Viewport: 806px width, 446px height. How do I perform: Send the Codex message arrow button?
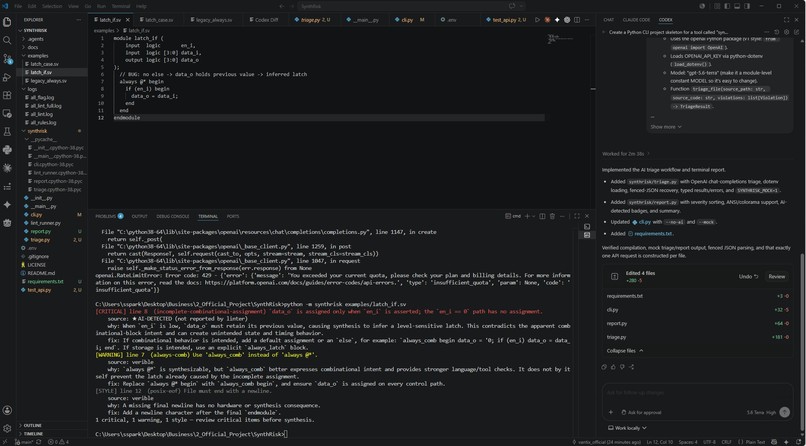click(784, 412)
